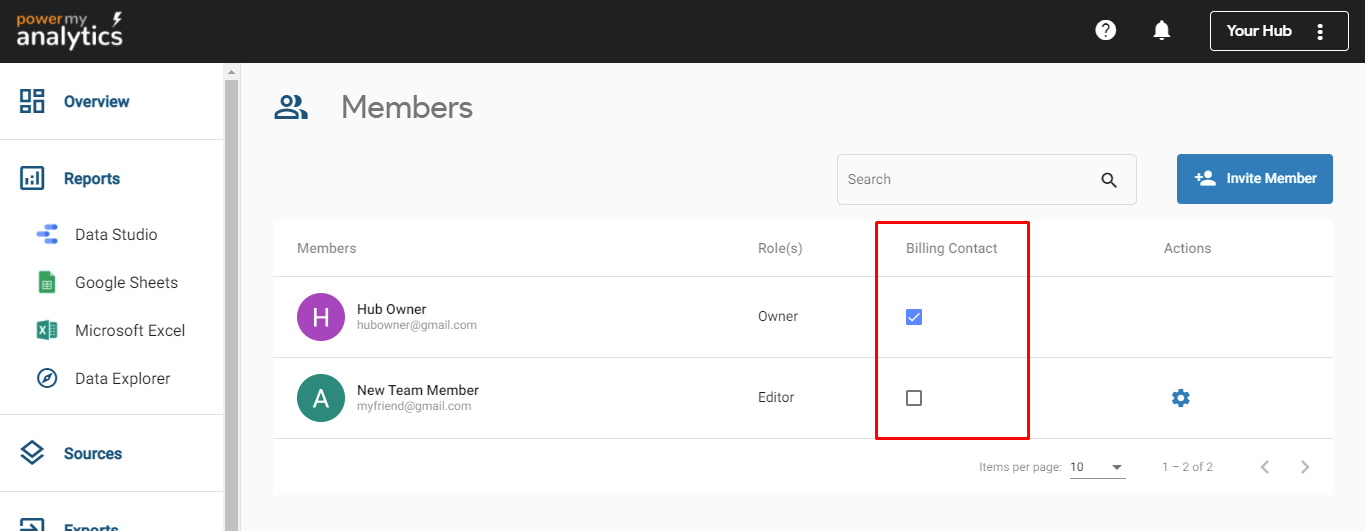This screenshot has width=1365, height=531.
Task: Go to next page of members
Action: coord(1304,467)
